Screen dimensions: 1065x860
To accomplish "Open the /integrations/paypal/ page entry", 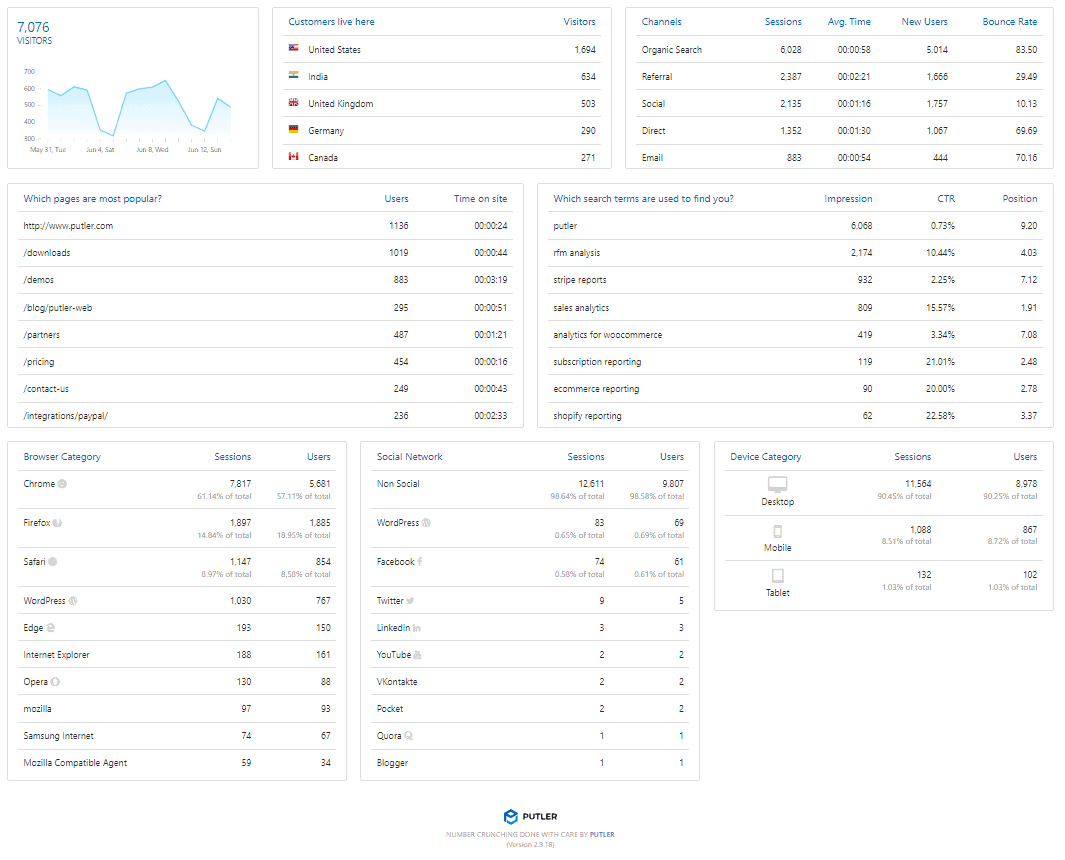I will point(66,416).
